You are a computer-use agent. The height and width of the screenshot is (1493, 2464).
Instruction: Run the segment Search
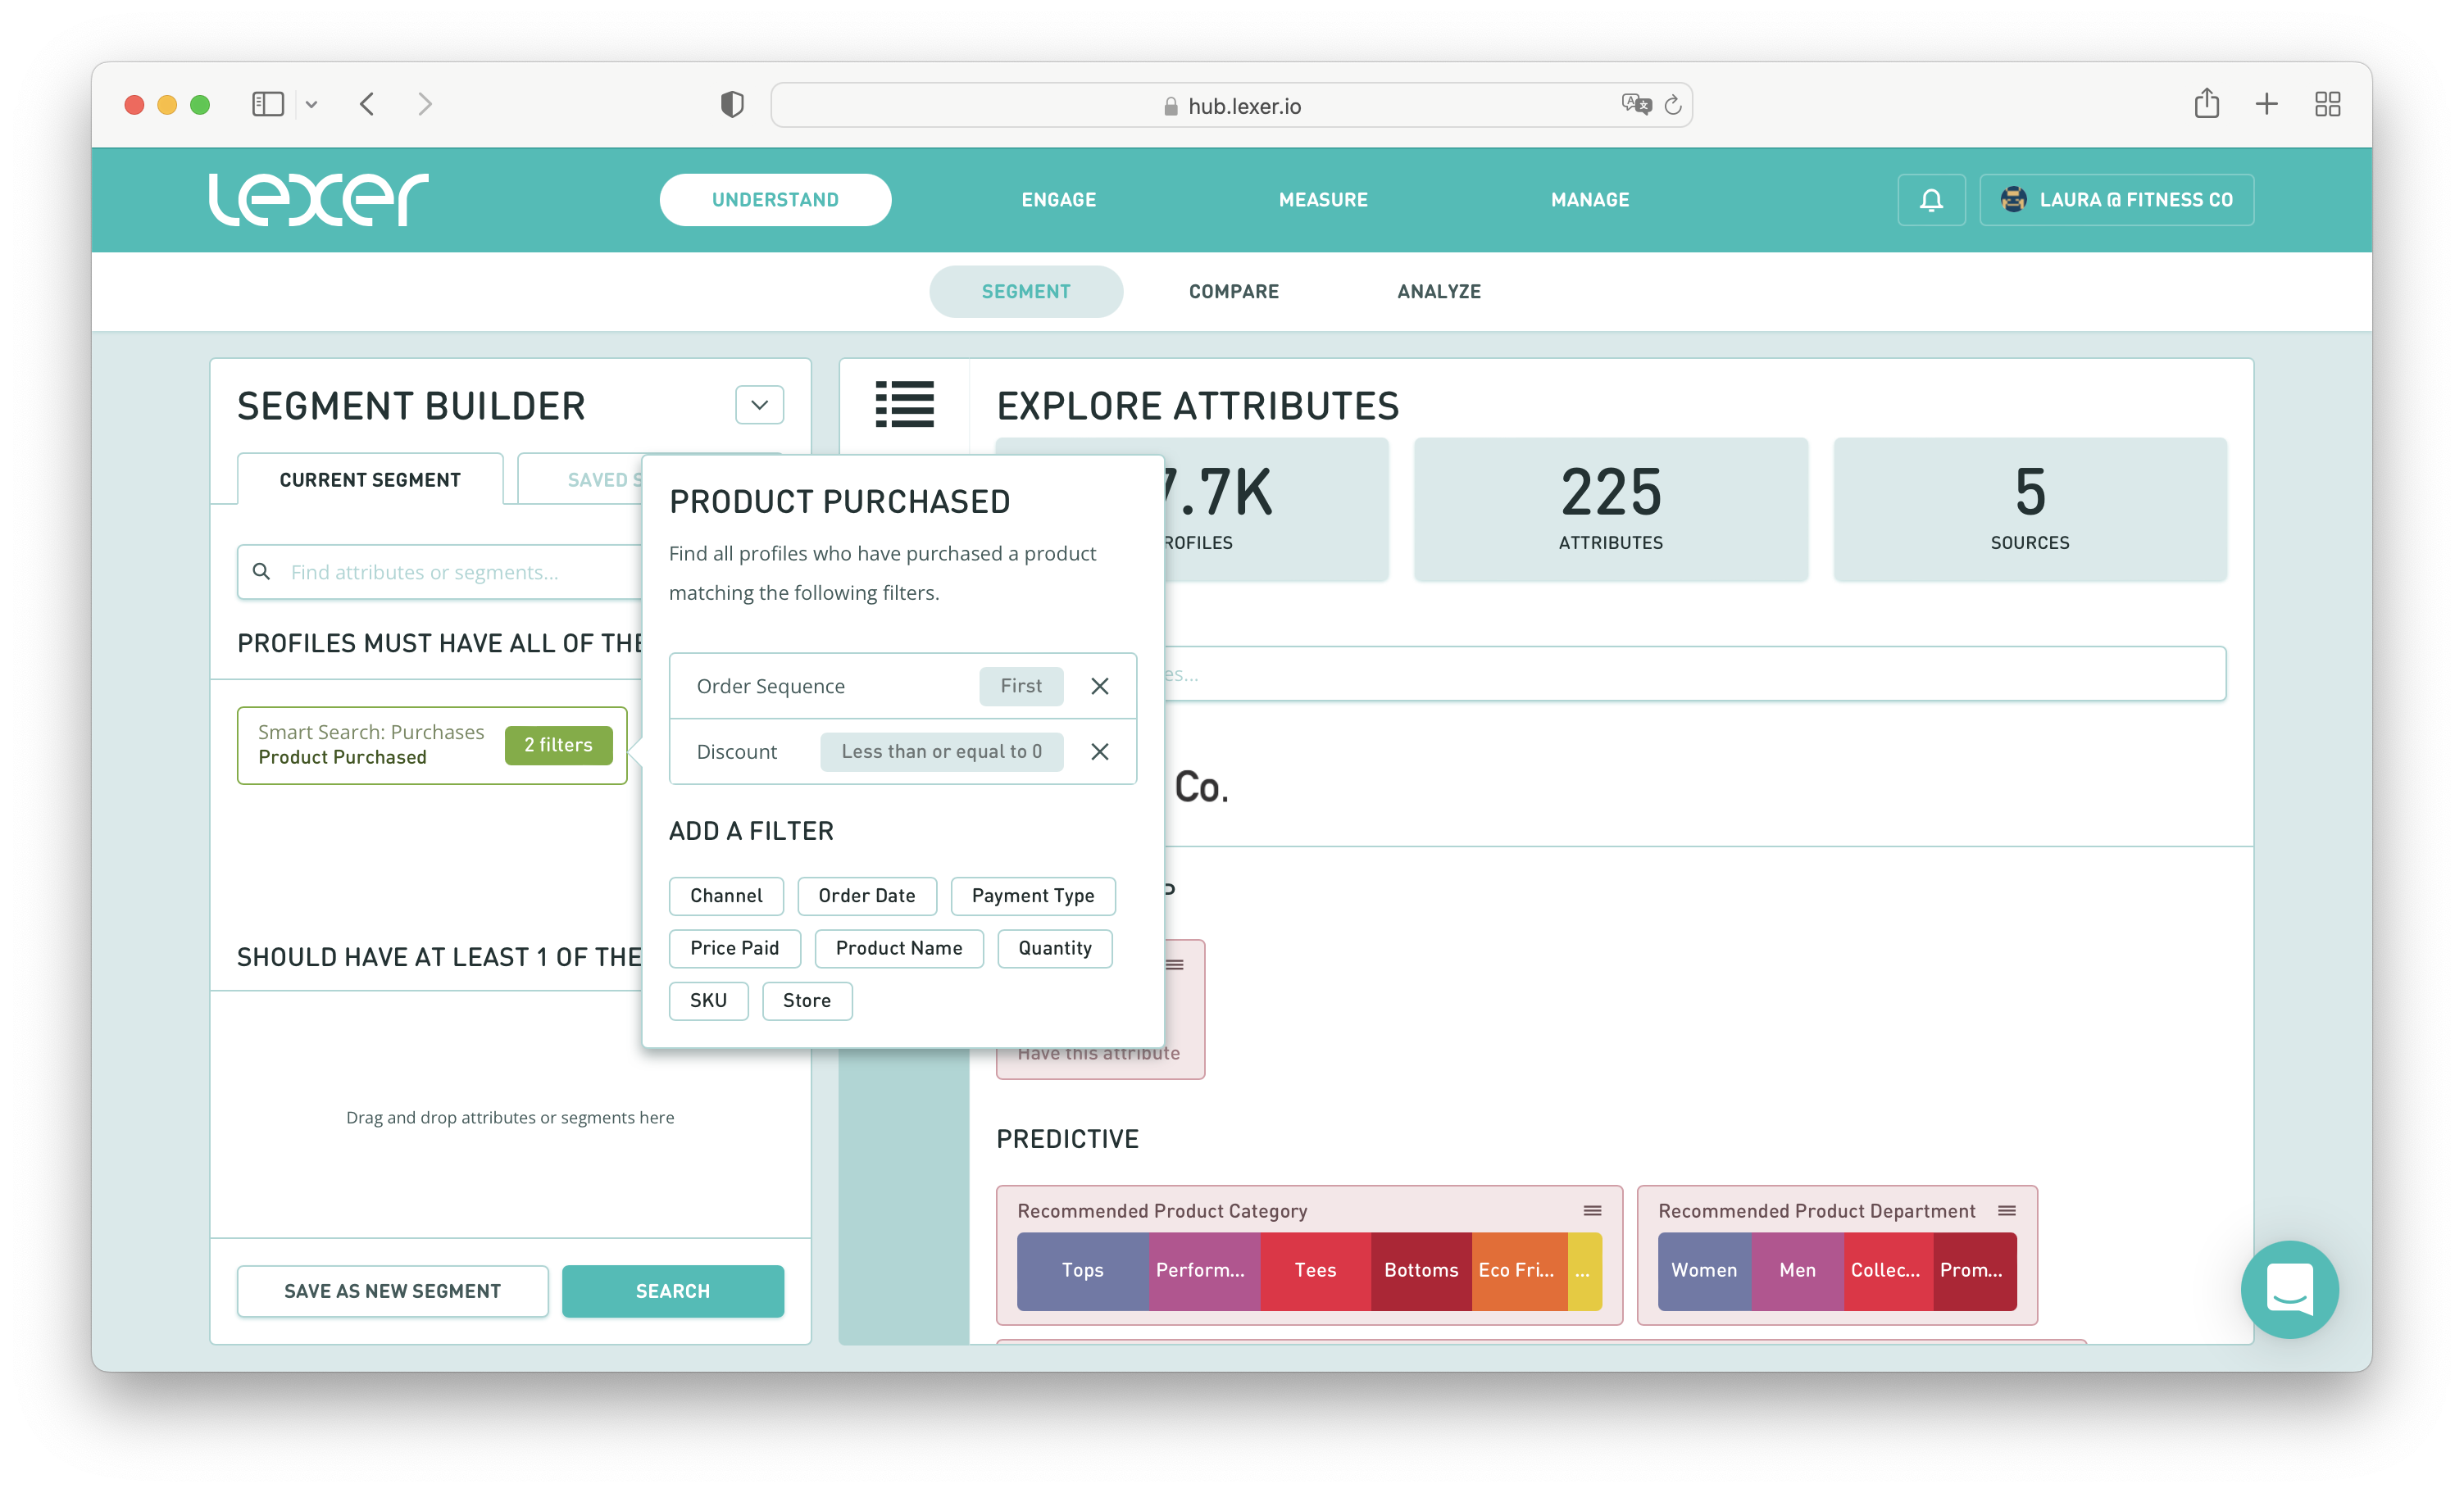tap(673, 1291)
